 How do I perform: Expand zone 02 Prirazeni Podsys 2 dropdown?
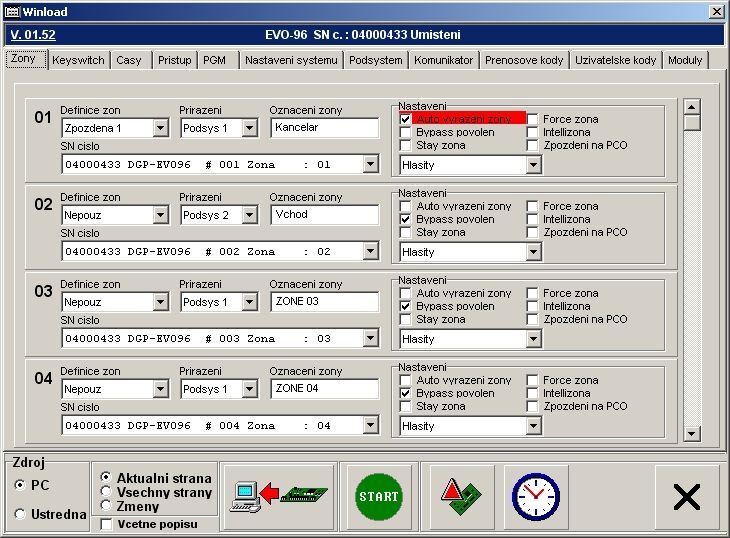(249, 215)
